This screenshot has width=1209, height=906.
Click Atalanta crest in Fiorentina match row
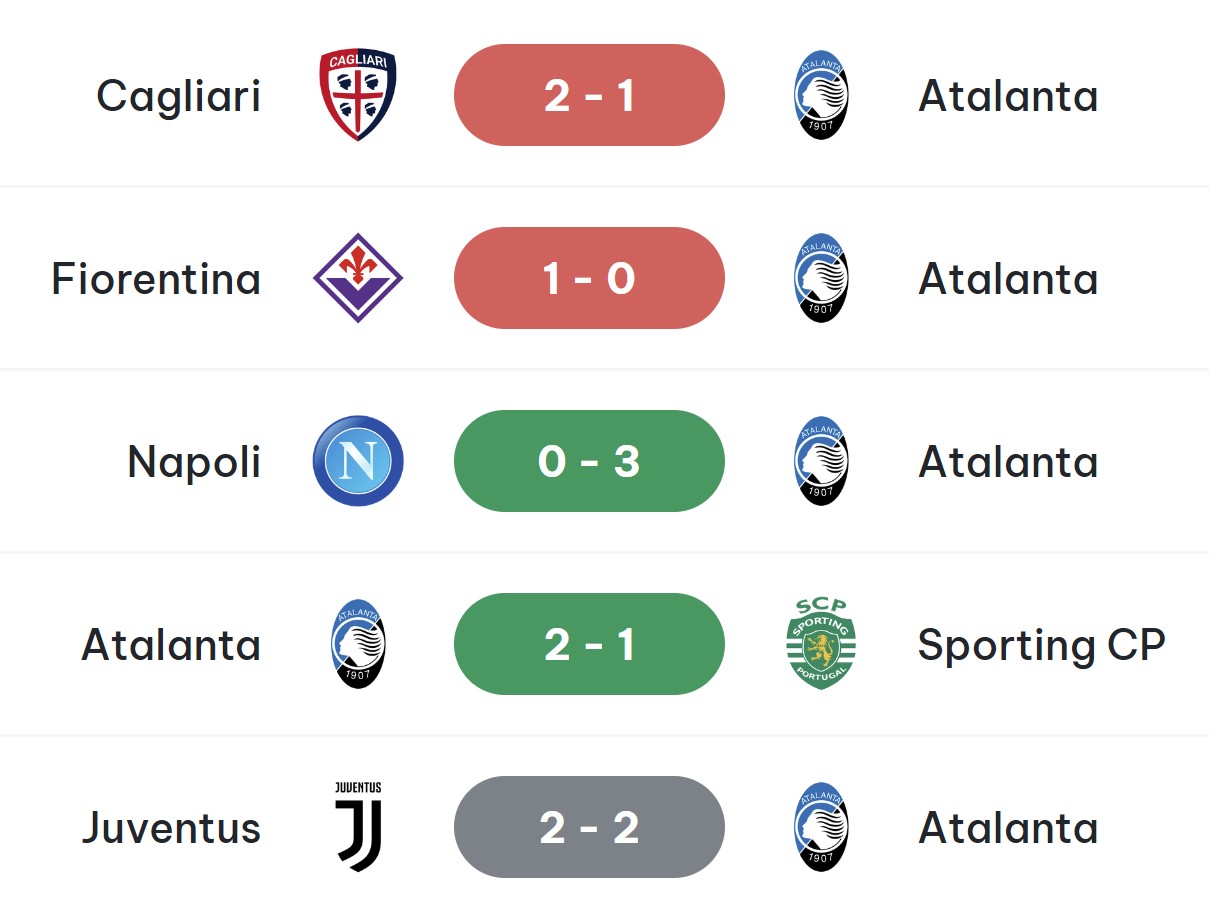pyautogui.click(x=821, y=278)
